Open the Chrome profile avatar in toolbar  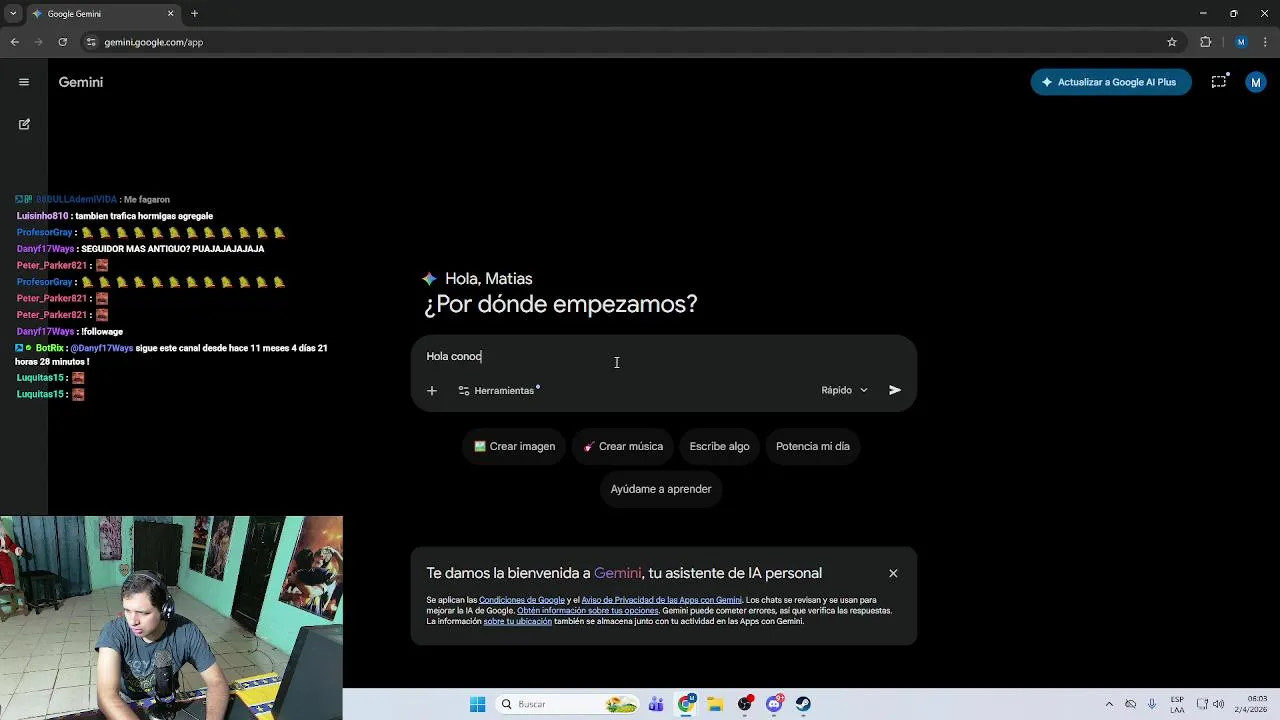tap(1241, 42)
